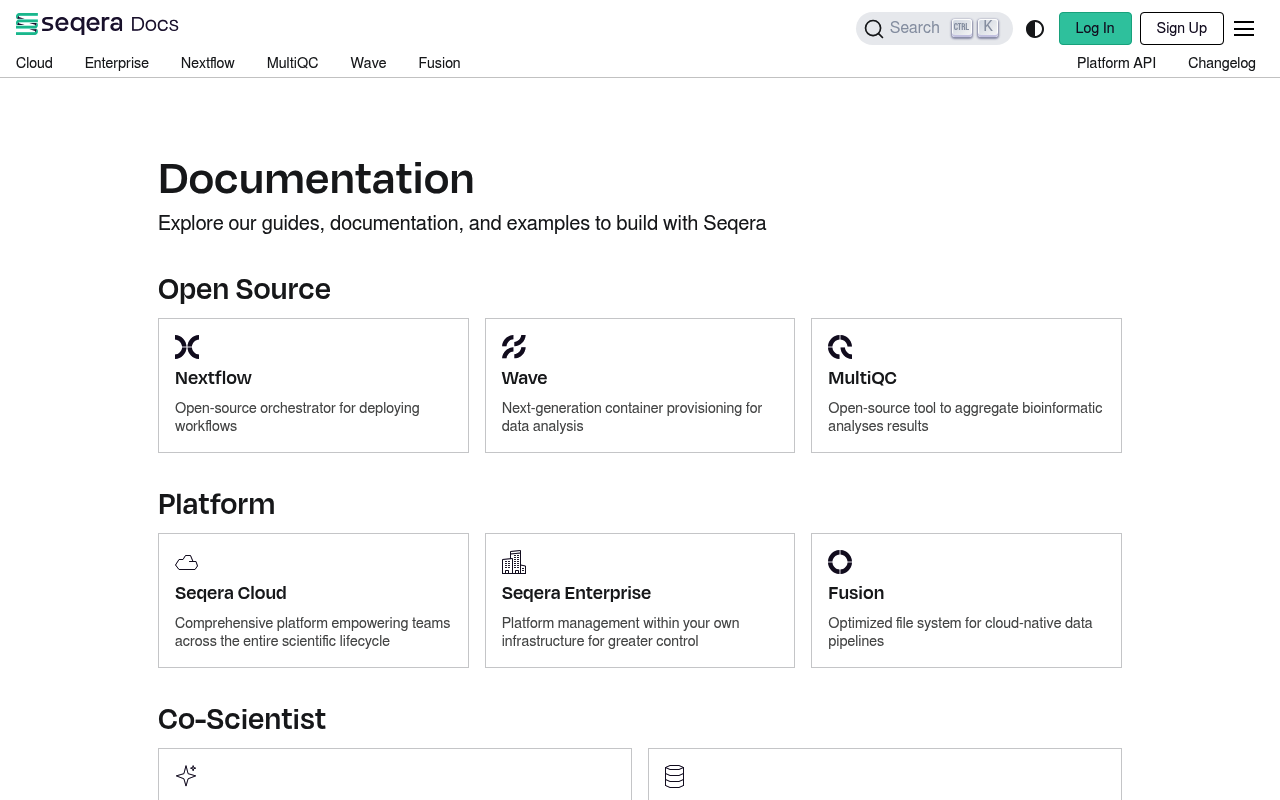This screenshot has height=800, width=1280.
Task: Click the 'Co-Scientist' section heading
Action: 242,719
